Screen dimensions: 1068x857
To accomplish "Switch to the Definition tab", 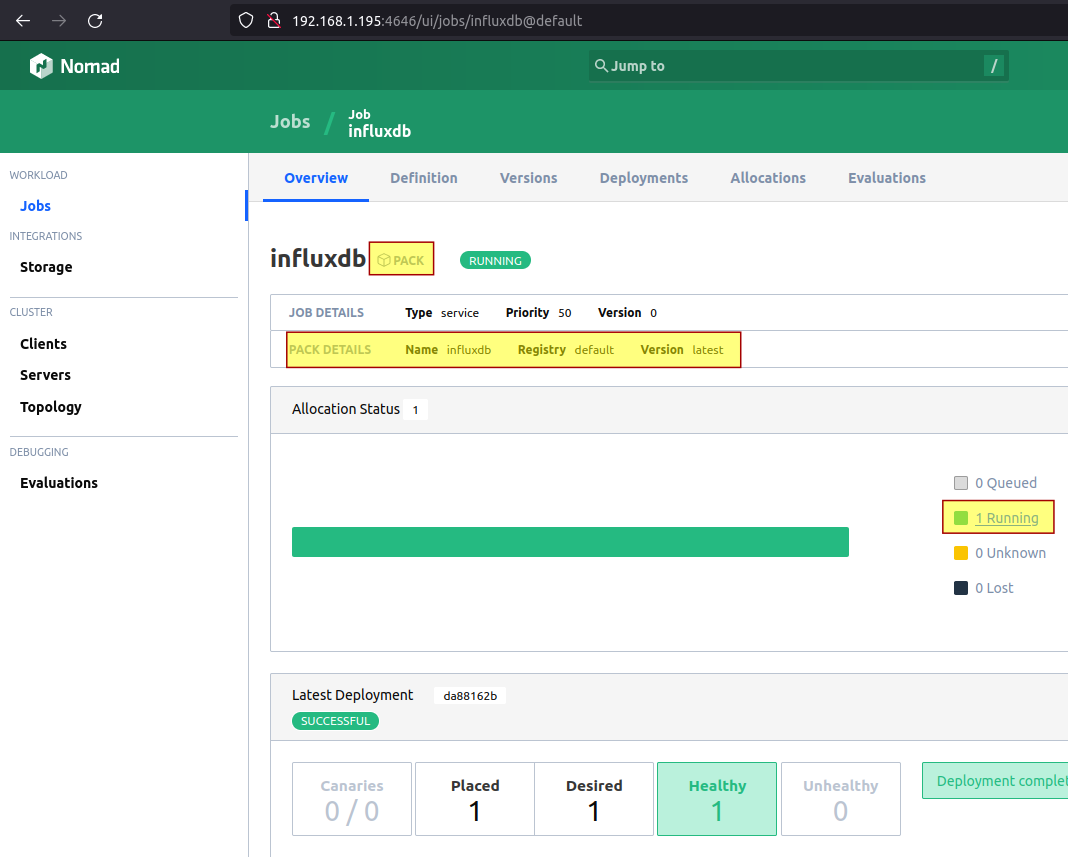I will [x=424, y=178].
